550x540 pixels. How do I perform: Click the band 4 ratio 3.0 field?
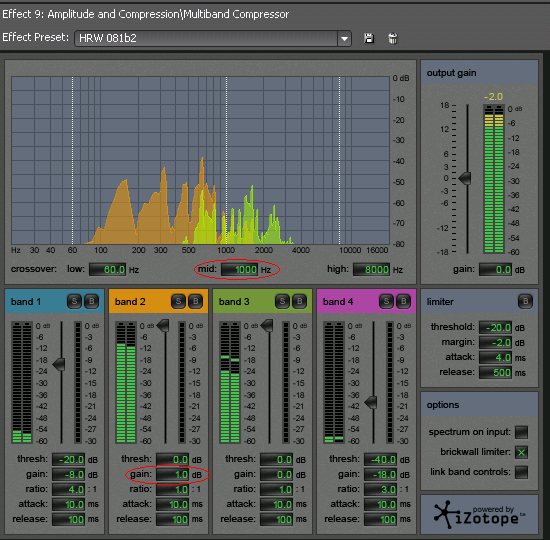[381, 489]
